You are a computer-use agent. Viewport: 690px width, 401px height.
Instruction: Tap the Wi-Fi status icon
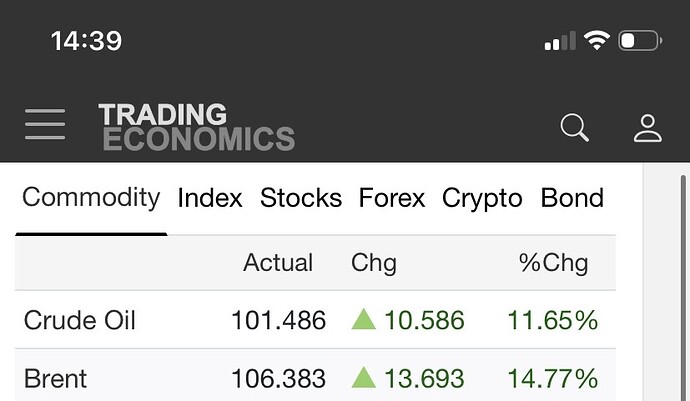coord(597,41)
